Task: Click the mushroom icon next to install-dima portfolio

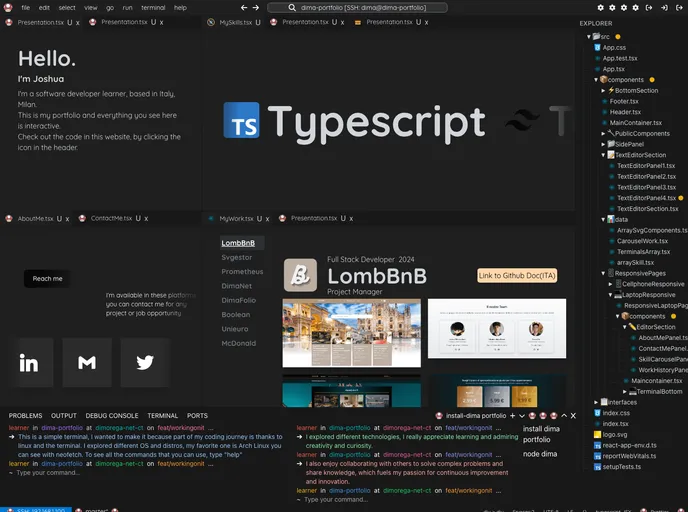Action: (439, 415)
